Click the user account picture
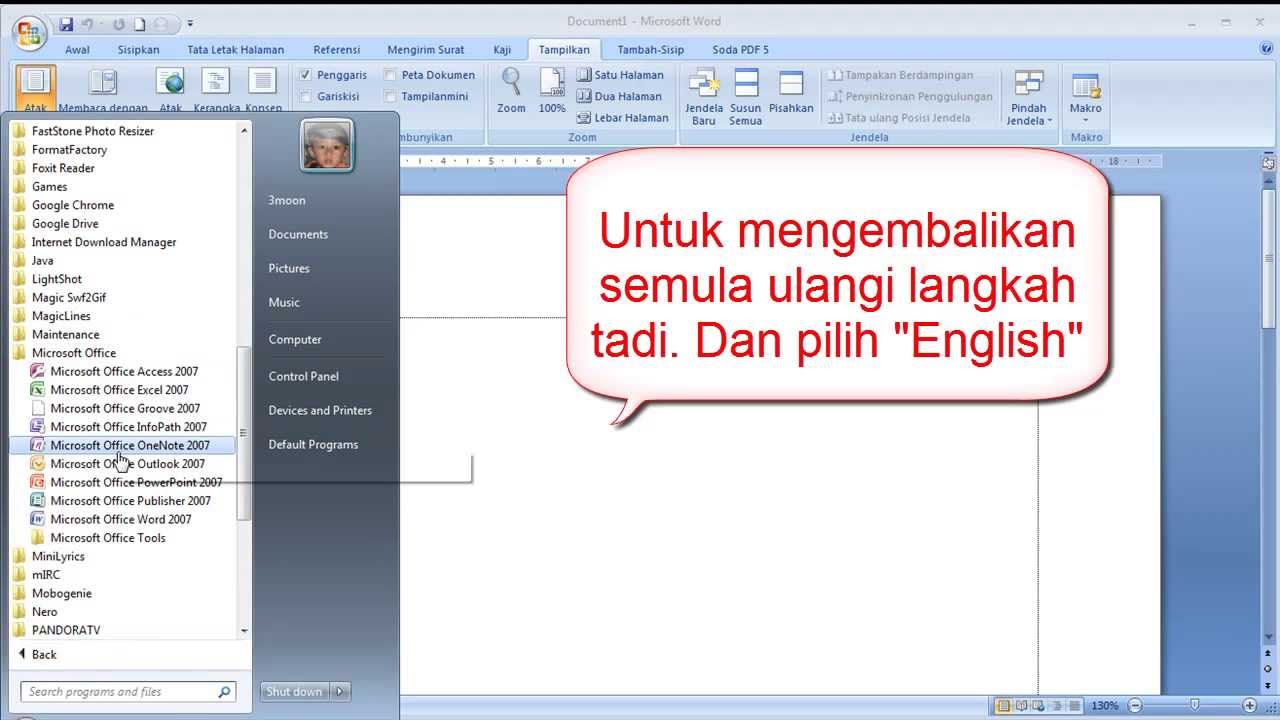1280x720 pixels. pyautogui.click(x=327, y=146)
